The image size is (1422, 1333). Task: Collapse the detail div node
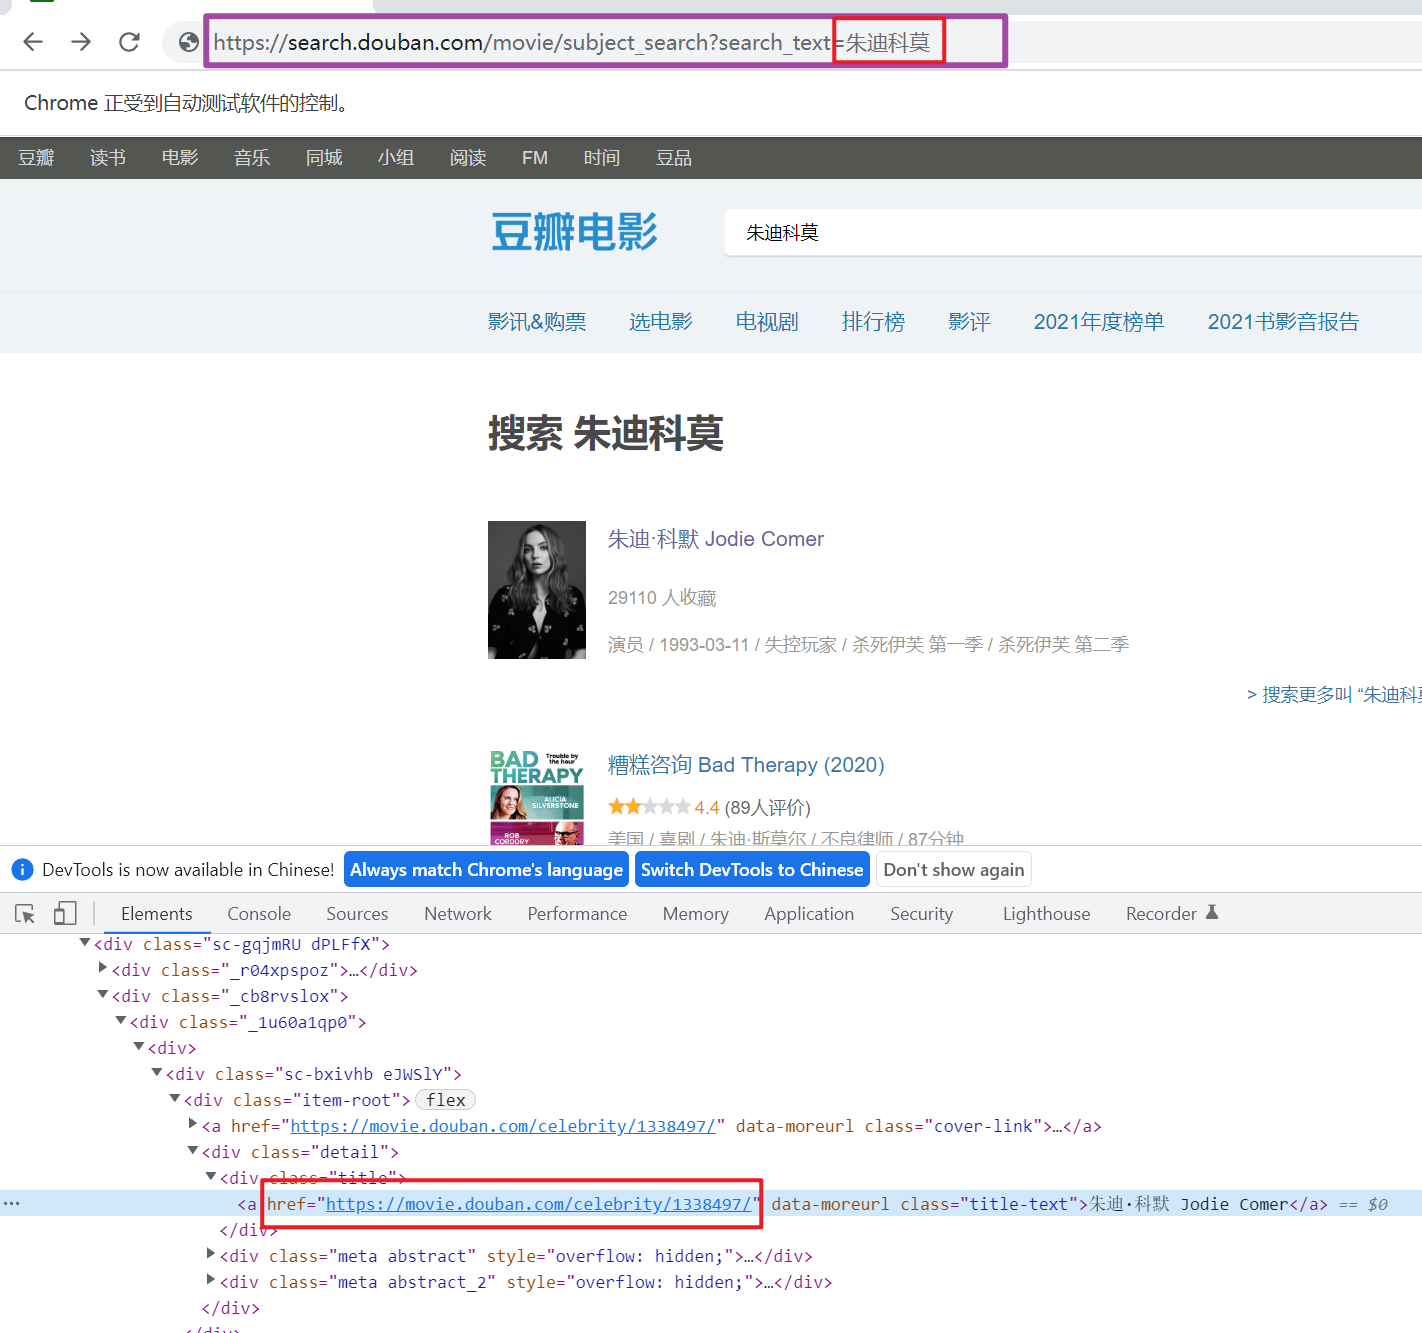[x=193, y=1151]
